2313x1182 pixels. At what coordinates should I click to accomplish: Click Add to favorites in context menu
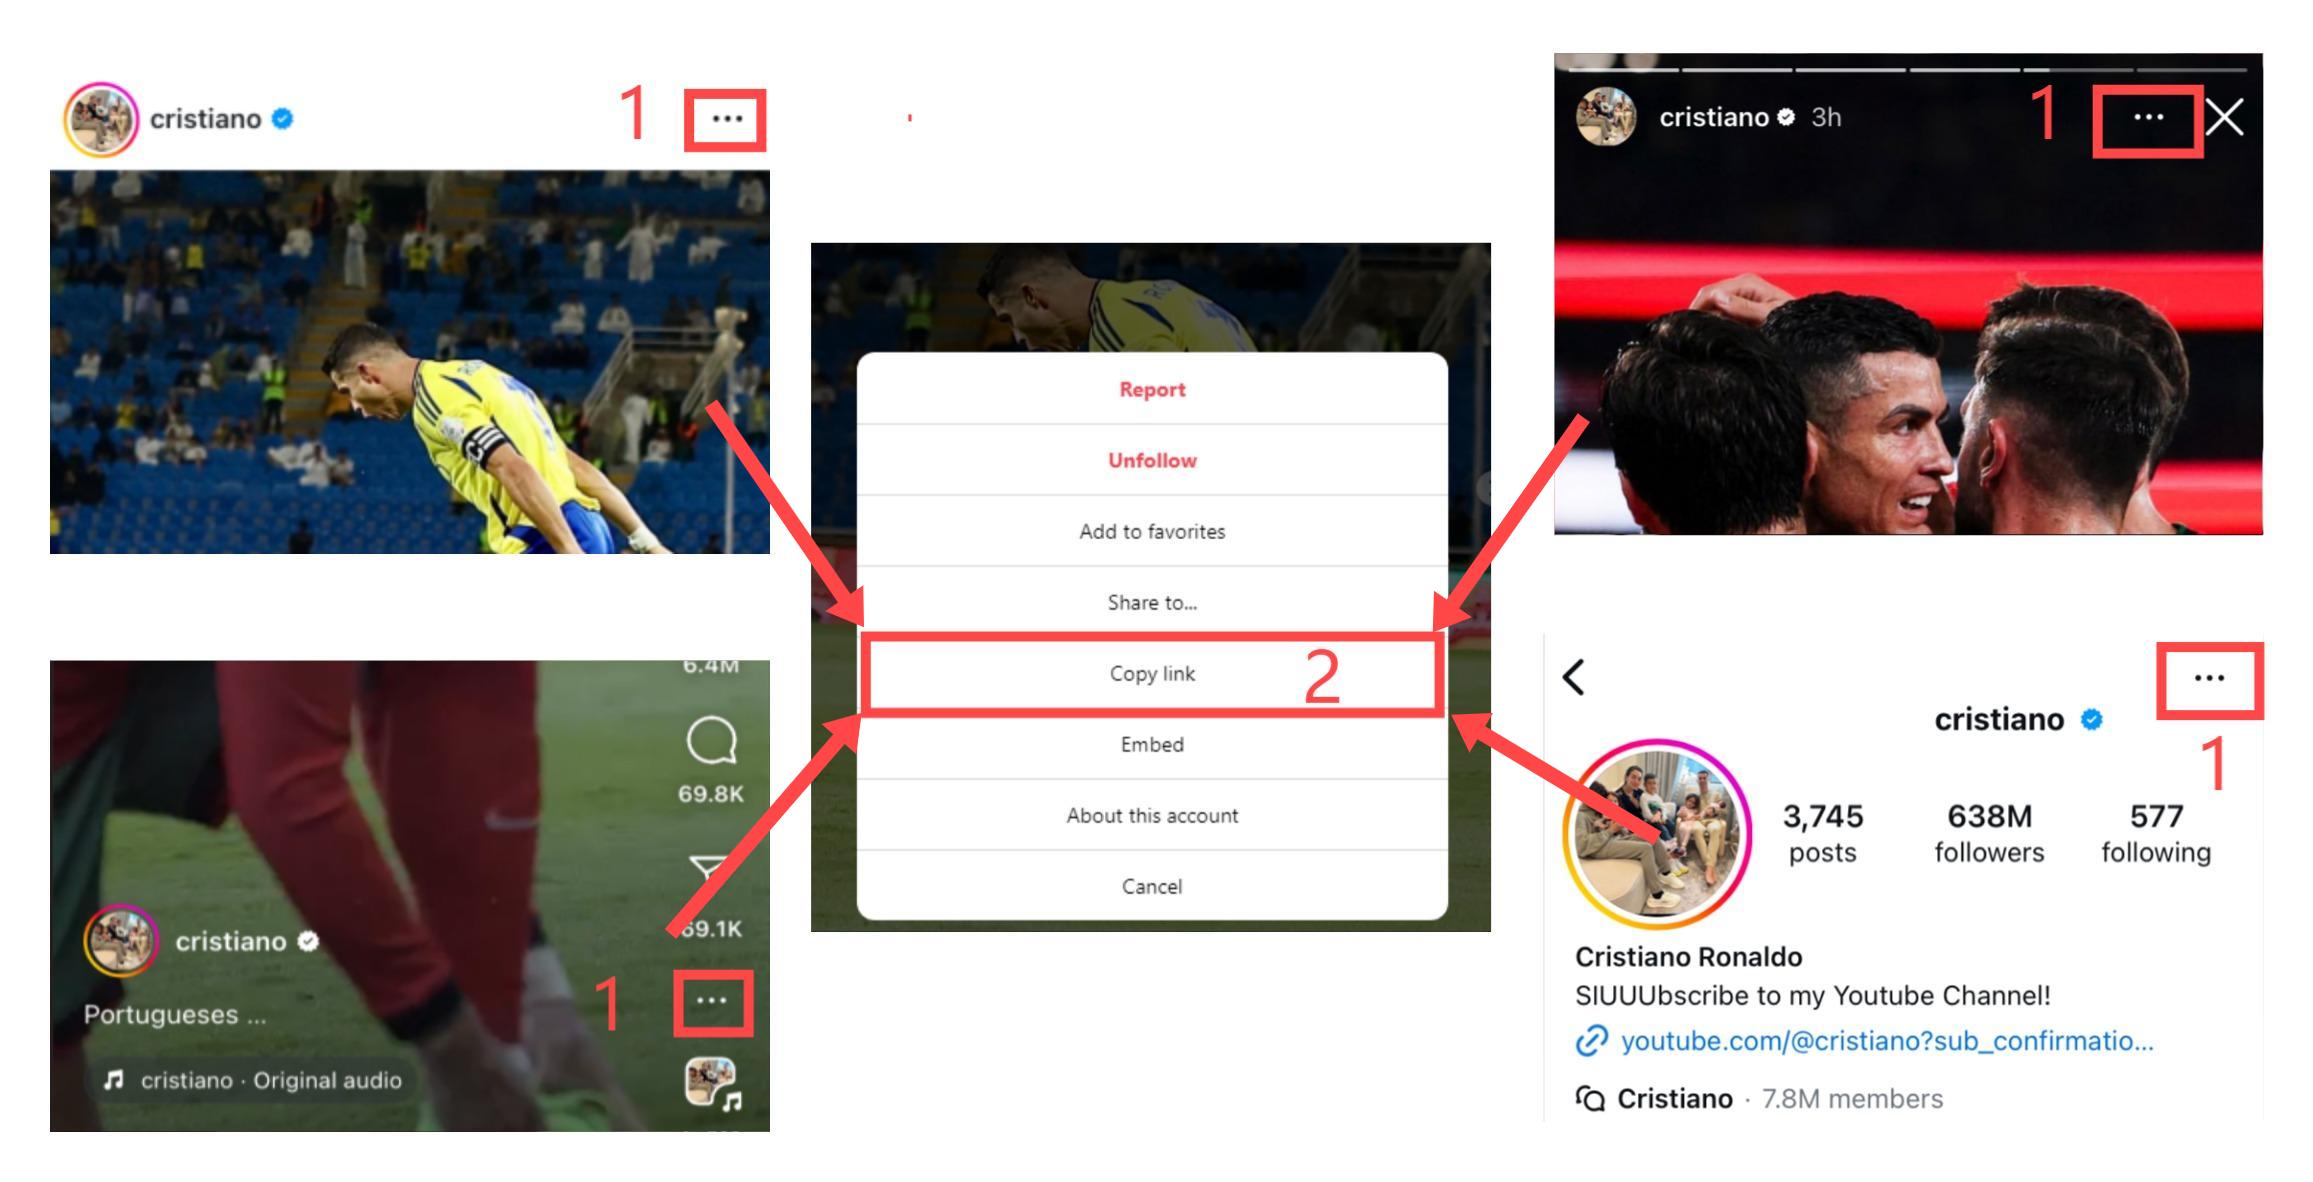[x=1151, y=532]
